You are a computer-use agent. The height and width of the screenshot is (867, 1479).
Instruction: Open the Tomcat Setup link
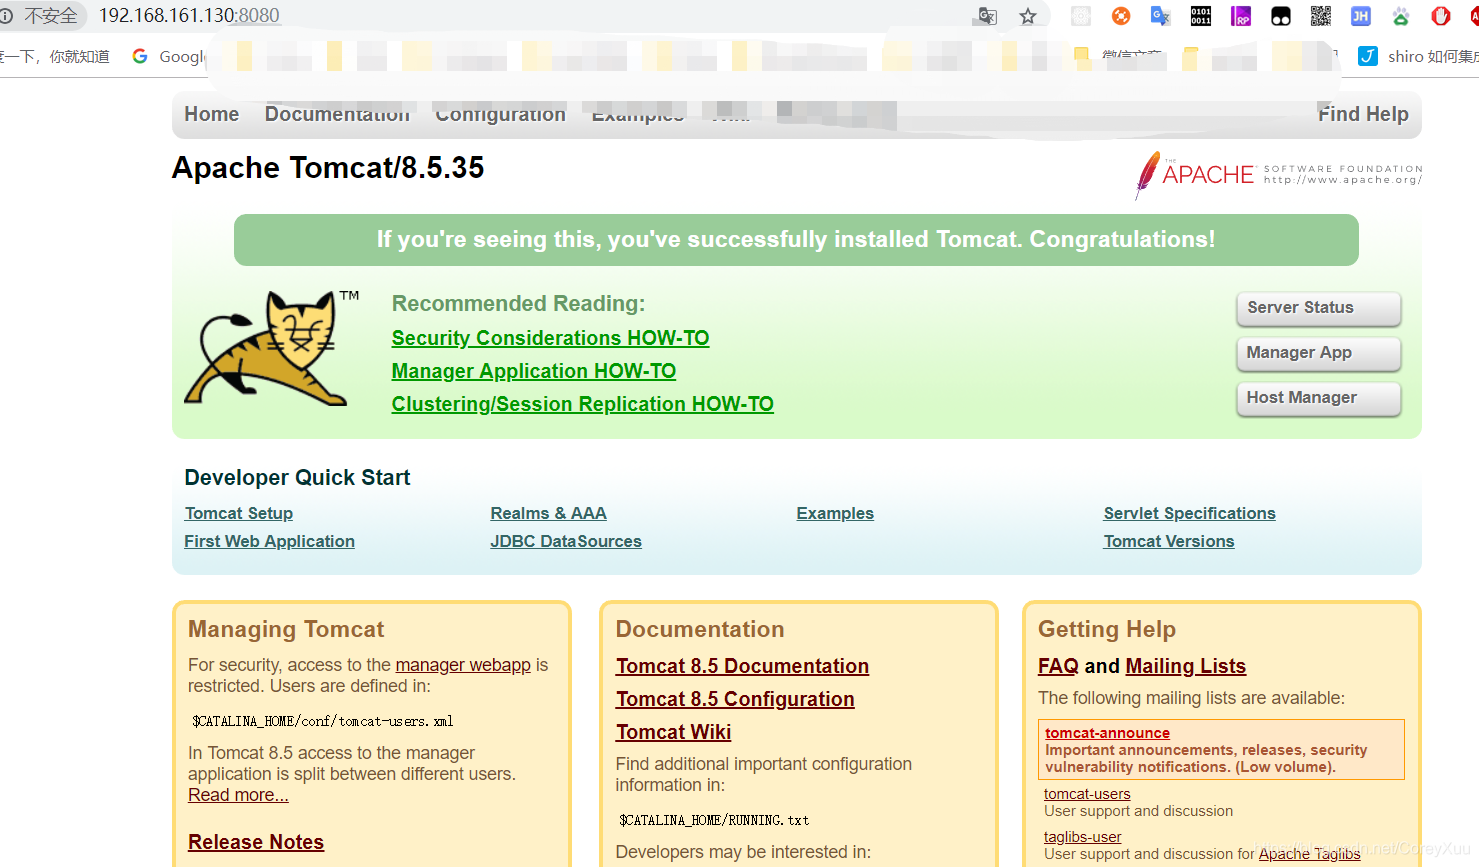(239, 513)
